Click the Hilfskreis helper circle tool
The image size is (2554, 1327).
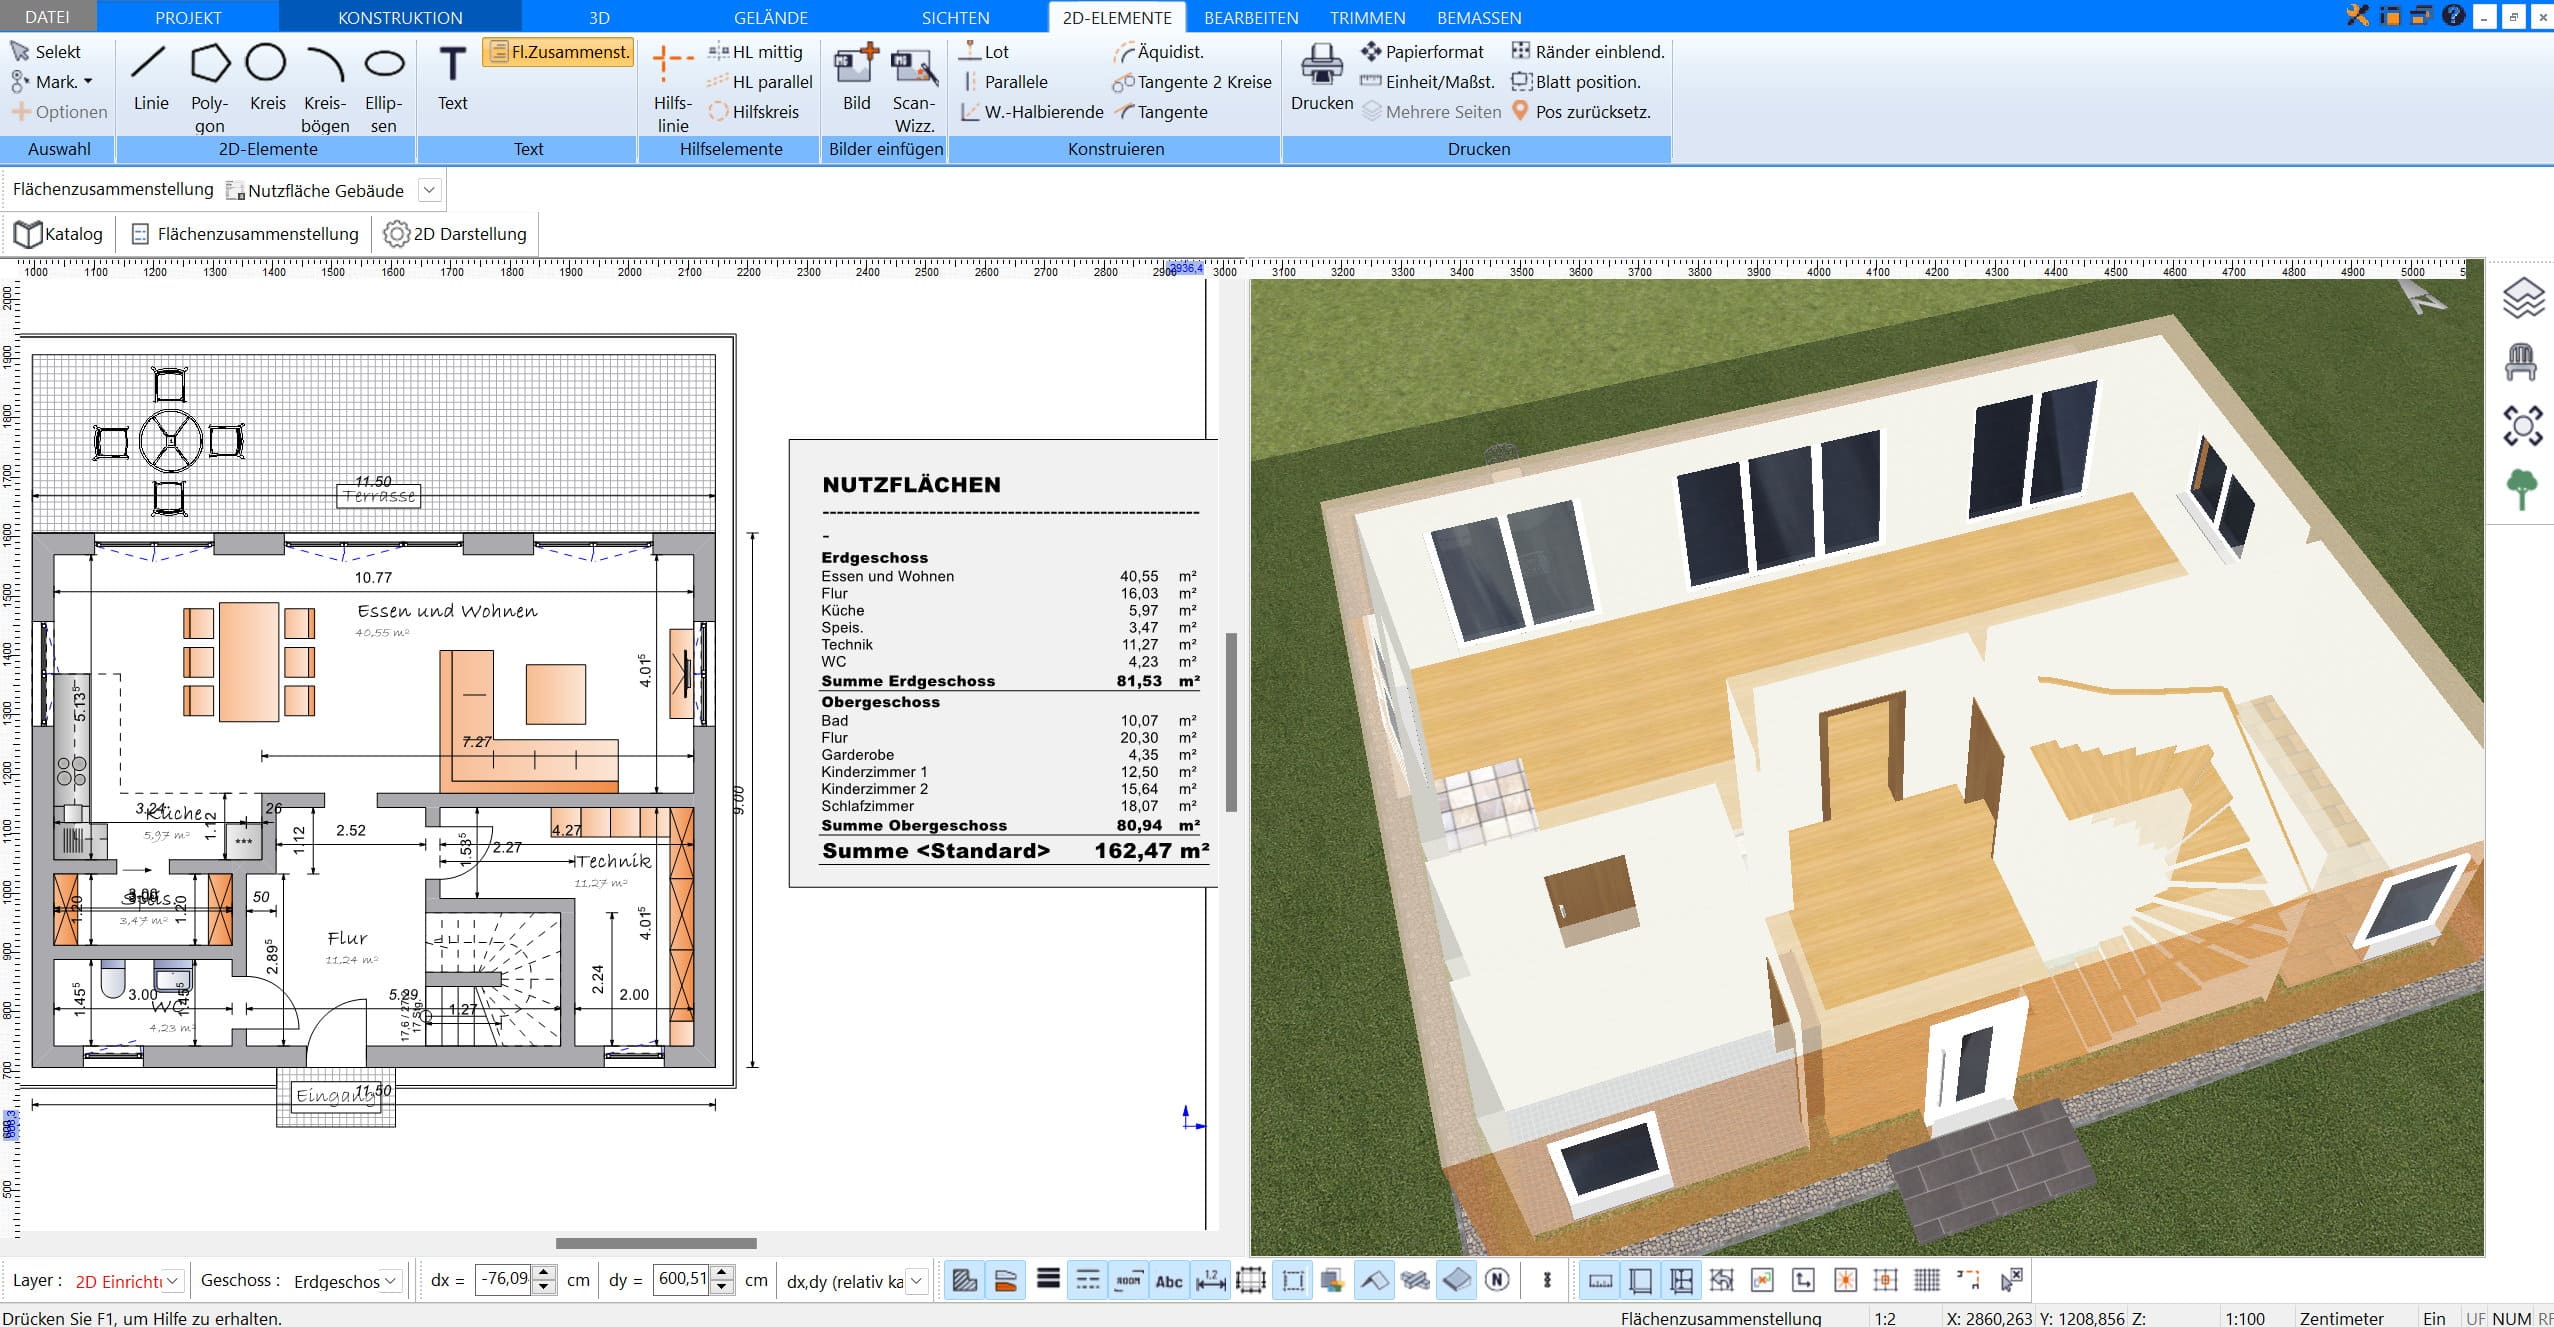[753, 112]
